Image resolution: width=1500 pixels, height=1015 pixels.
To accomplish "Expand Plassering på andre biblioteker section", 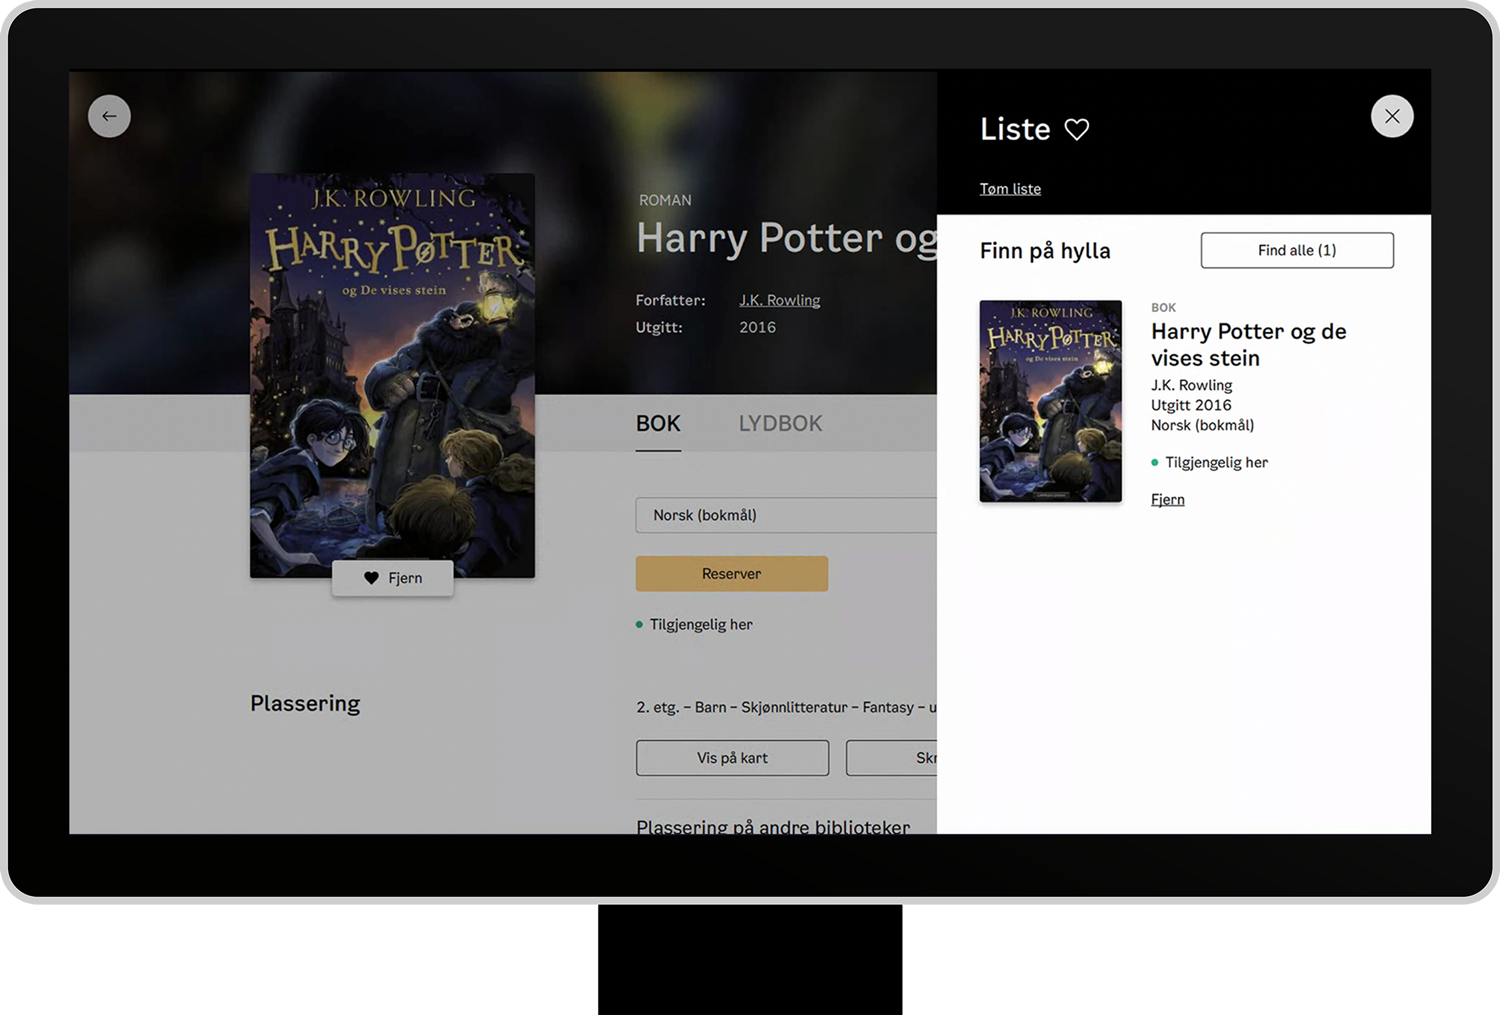I will click(x=773, y=826).
